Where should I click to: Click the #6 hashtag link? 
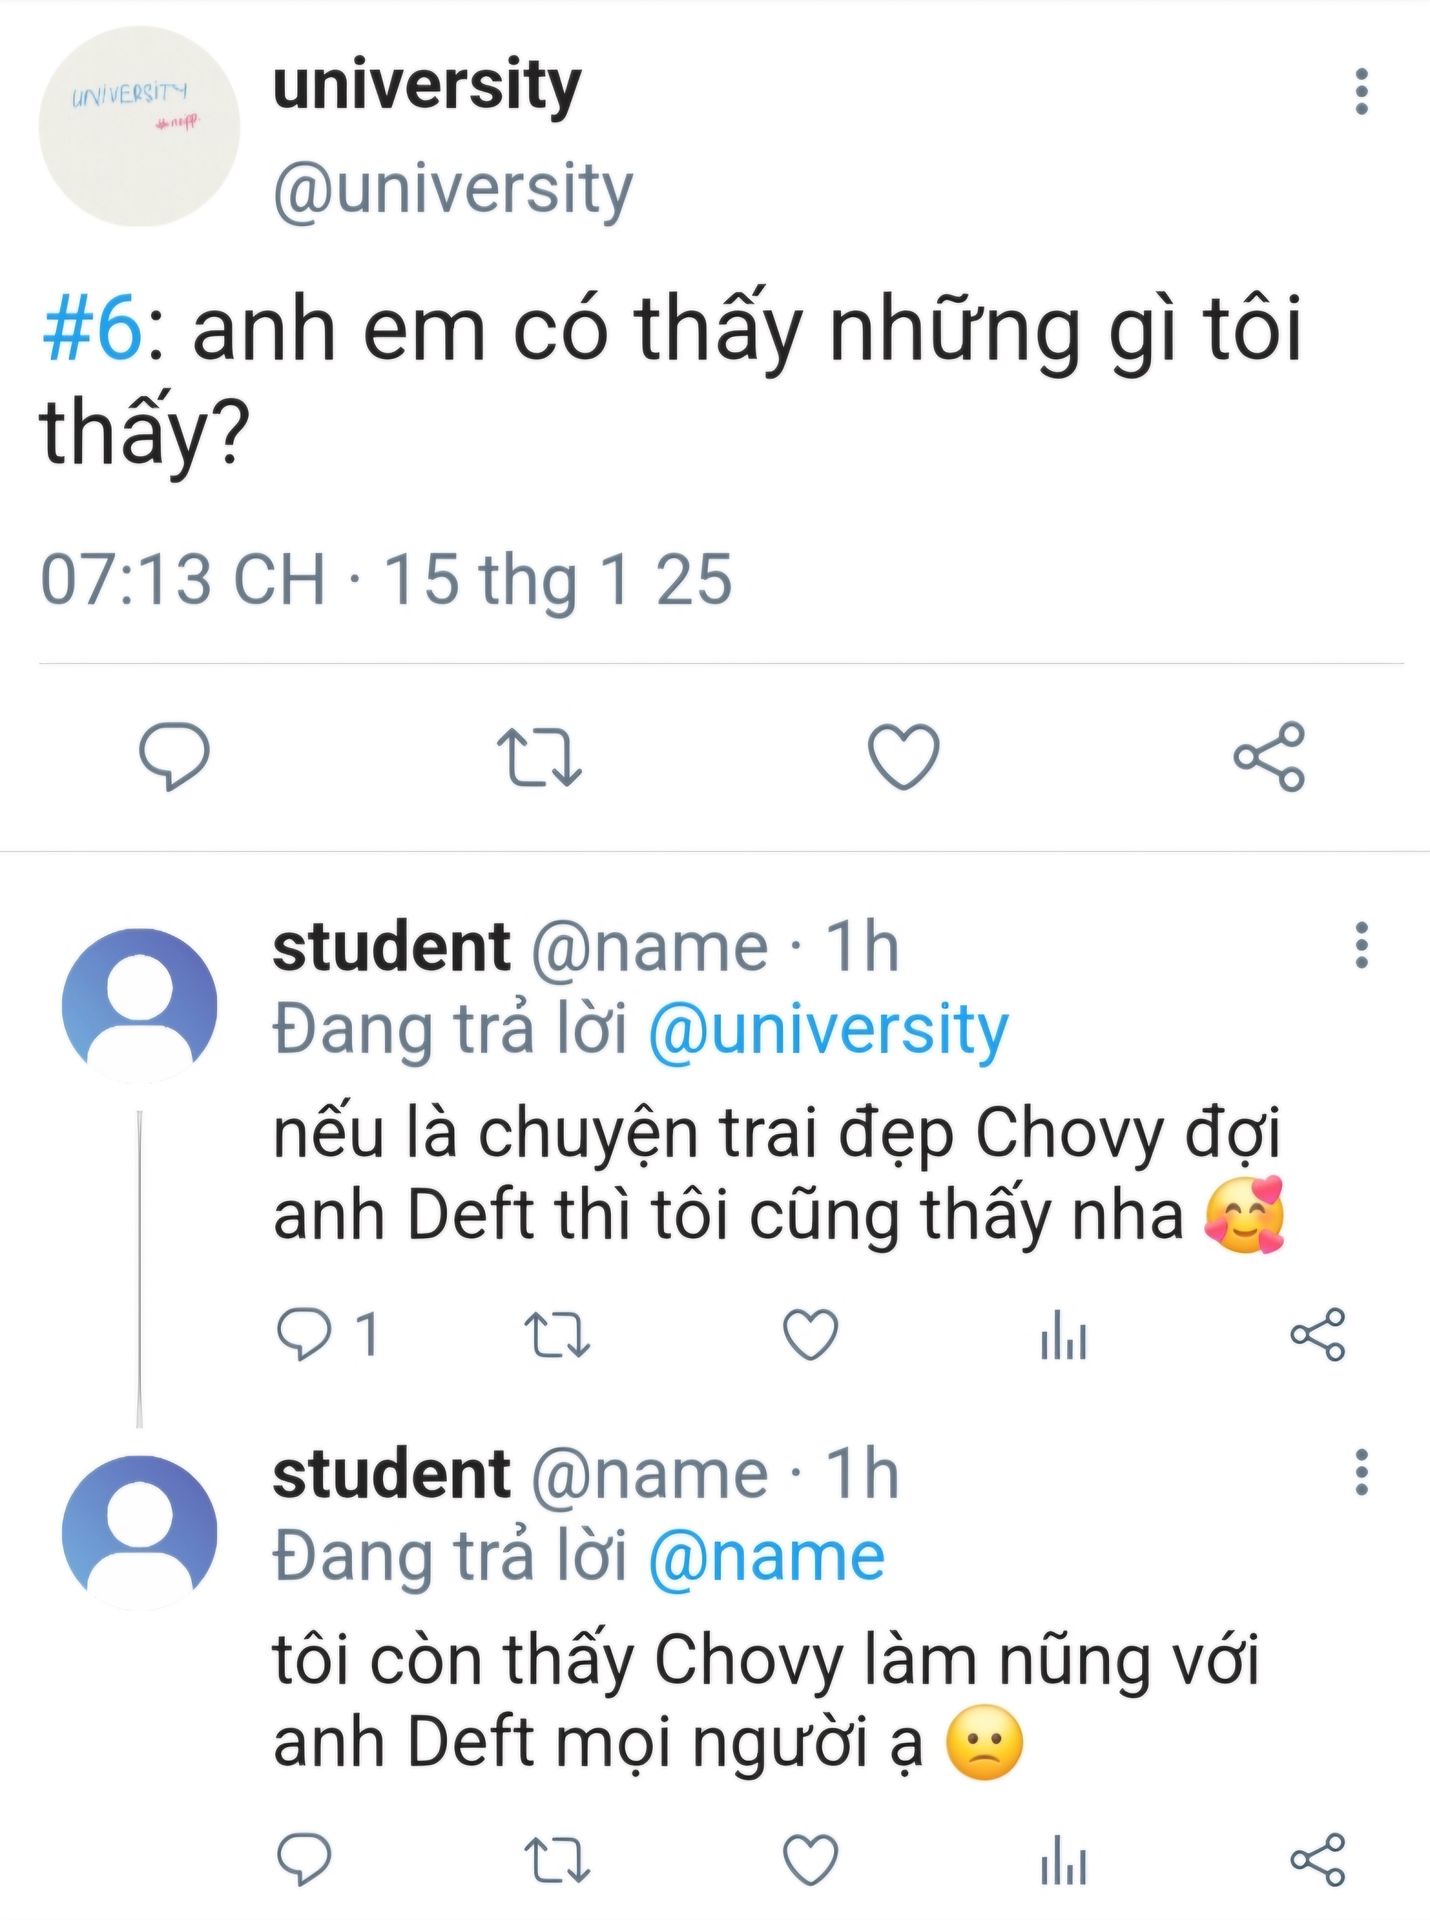pos(92,330)
